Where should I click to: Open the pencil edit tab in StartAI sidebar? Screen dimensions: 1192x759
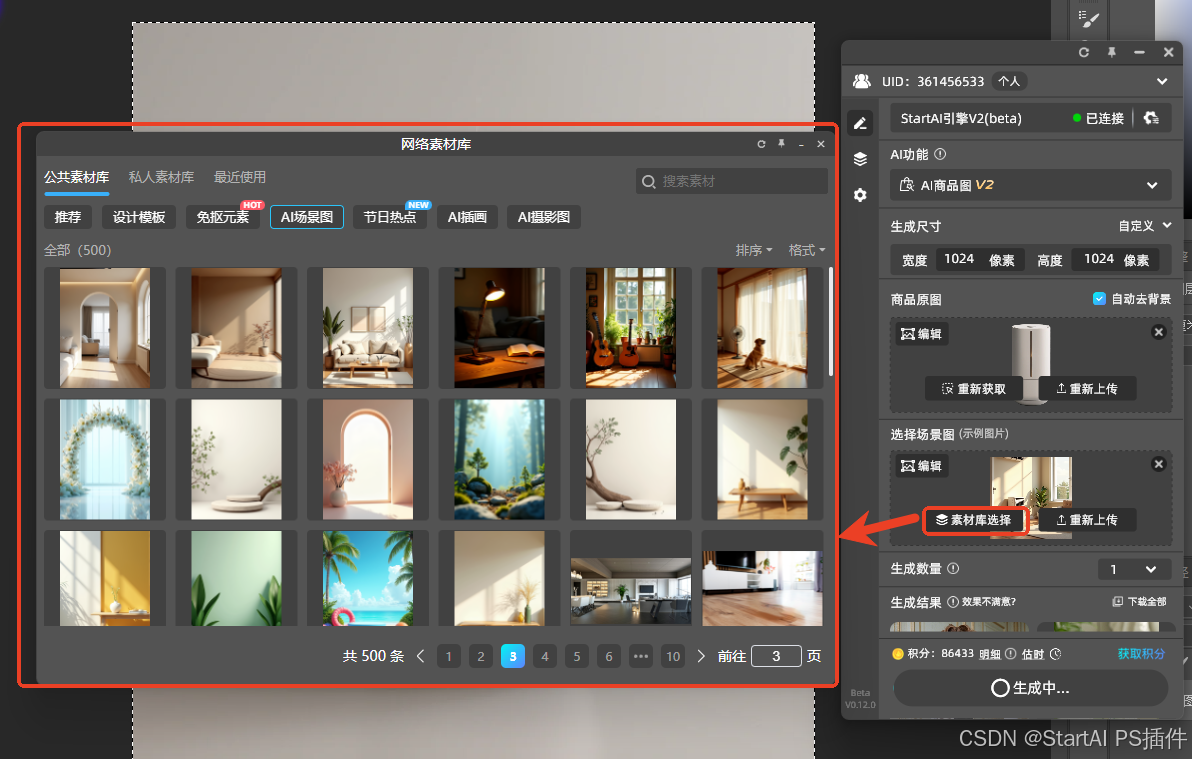860,123
